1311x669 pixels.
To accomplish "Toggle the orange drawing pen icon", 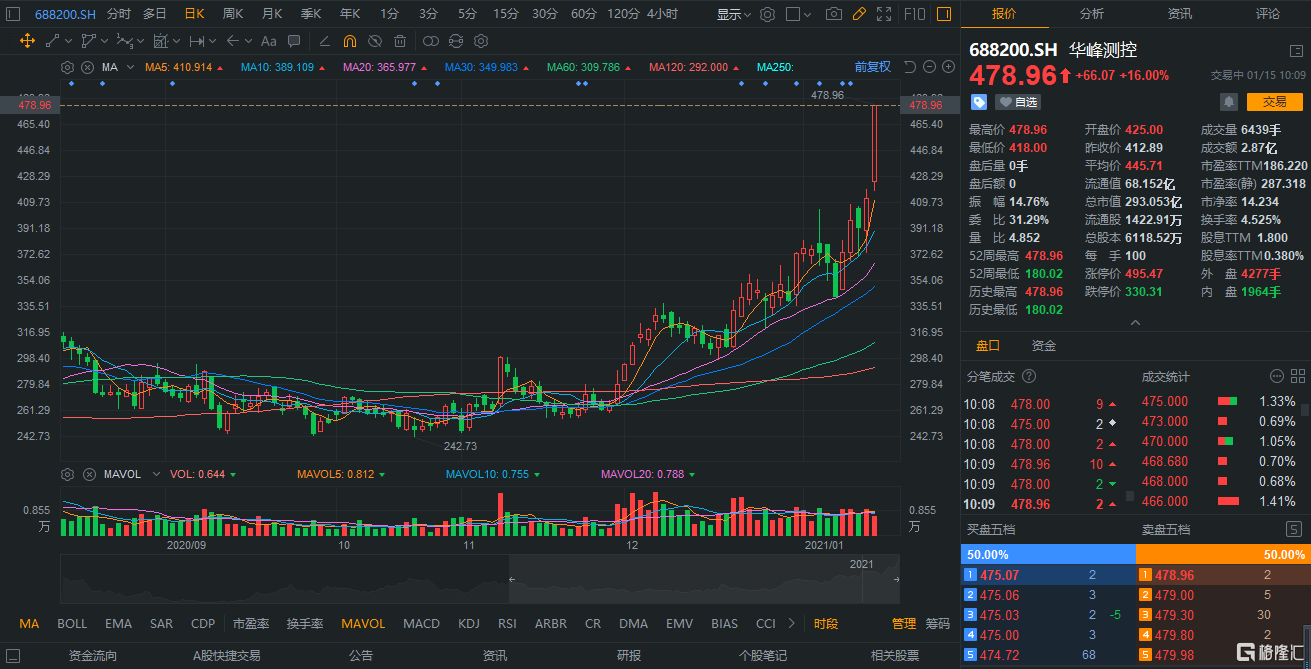I will coord(859,14).
